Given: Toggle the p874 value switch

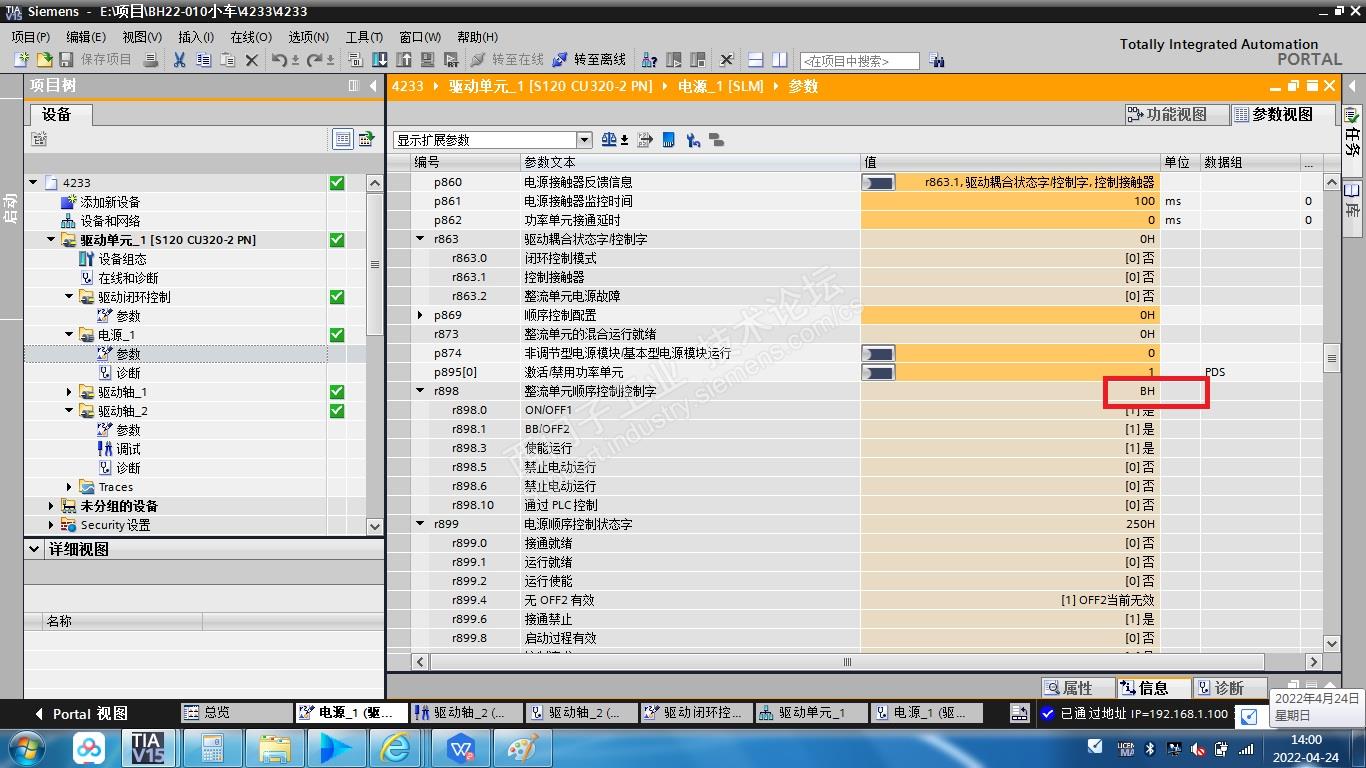Looking at the screenshot, I should (x=878, y=353).
